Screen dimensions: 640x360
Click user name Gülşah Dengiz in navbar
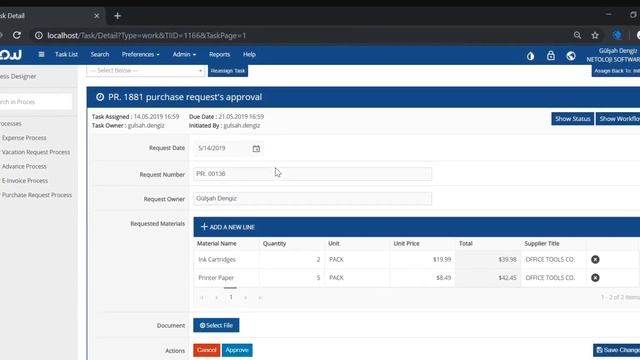618,51
